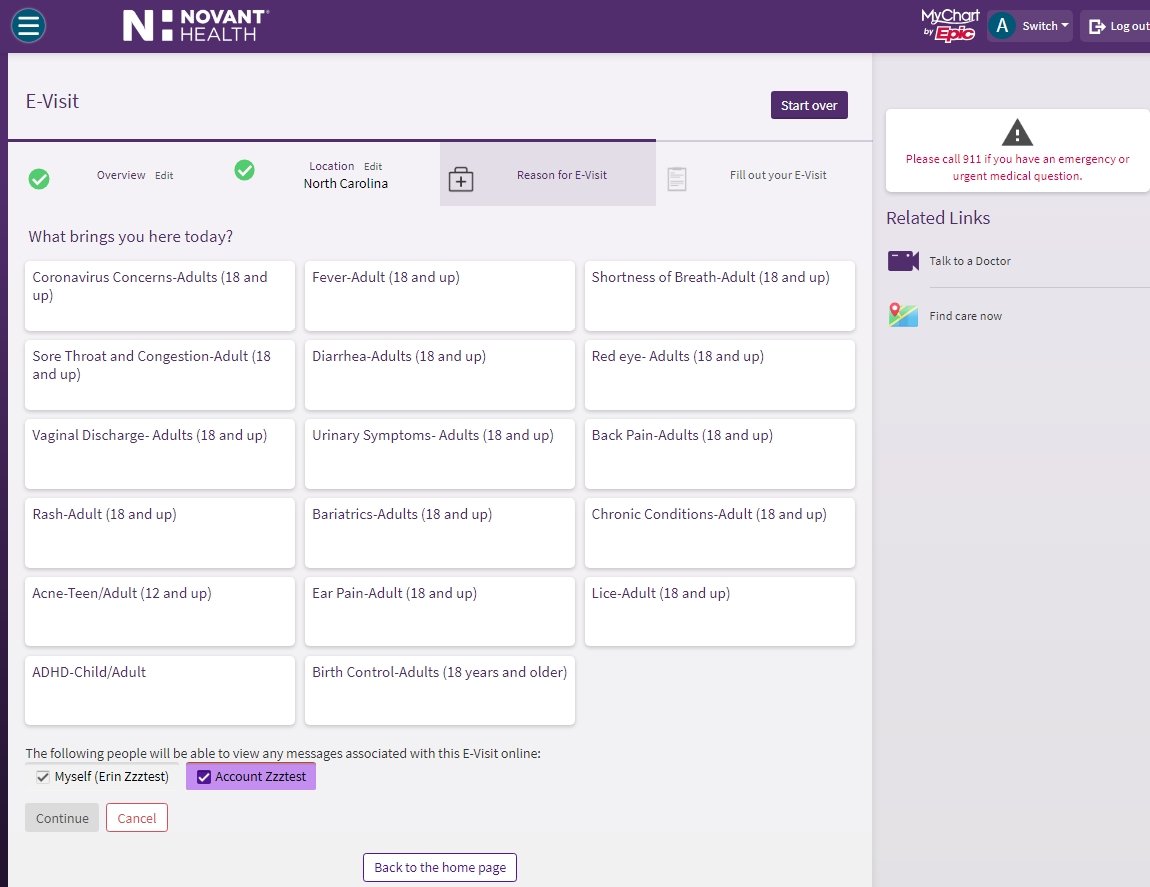The height and width of the screenshot is (887, 1150).
Task: Click the Log out door icon
Action: click(x=1098, y=25)
